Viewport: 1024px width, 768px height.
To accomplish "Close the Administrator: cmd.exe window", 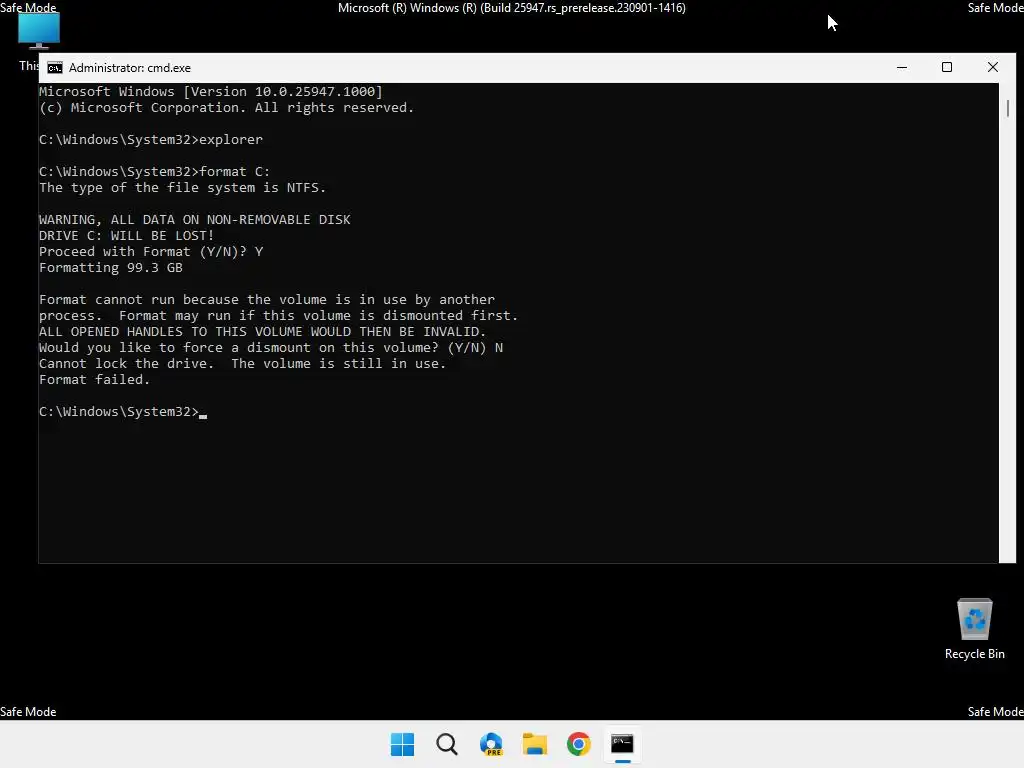I will pyautogui.click(x=993, y=67).
